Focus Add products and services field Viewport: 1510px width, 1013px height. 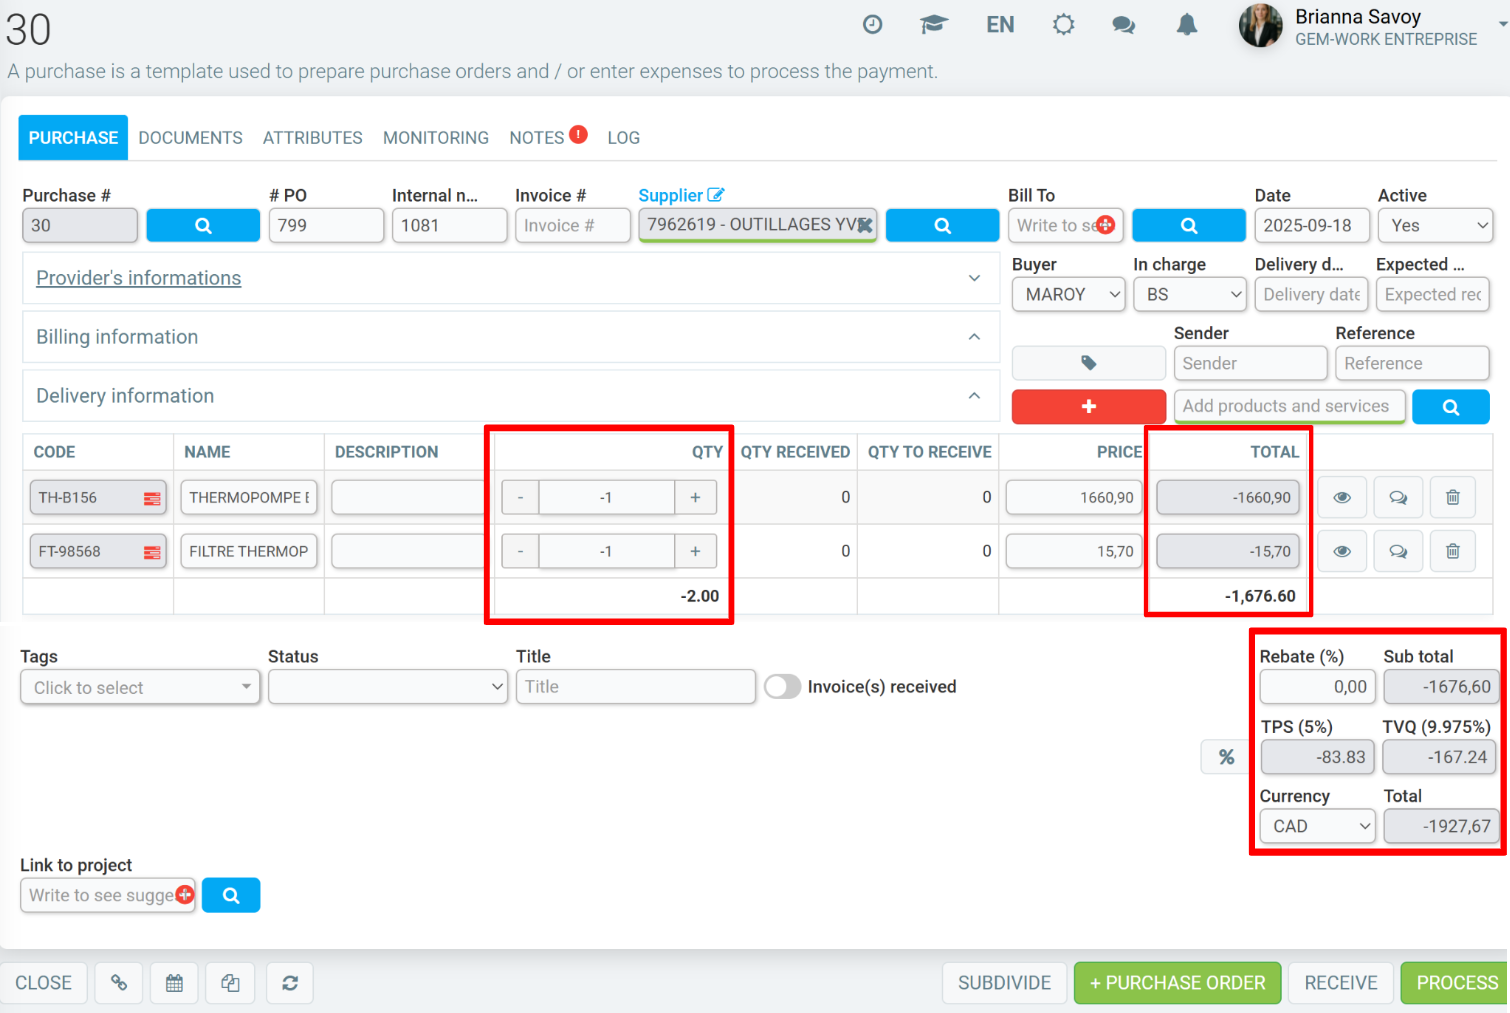click(x=1289, y=406)
